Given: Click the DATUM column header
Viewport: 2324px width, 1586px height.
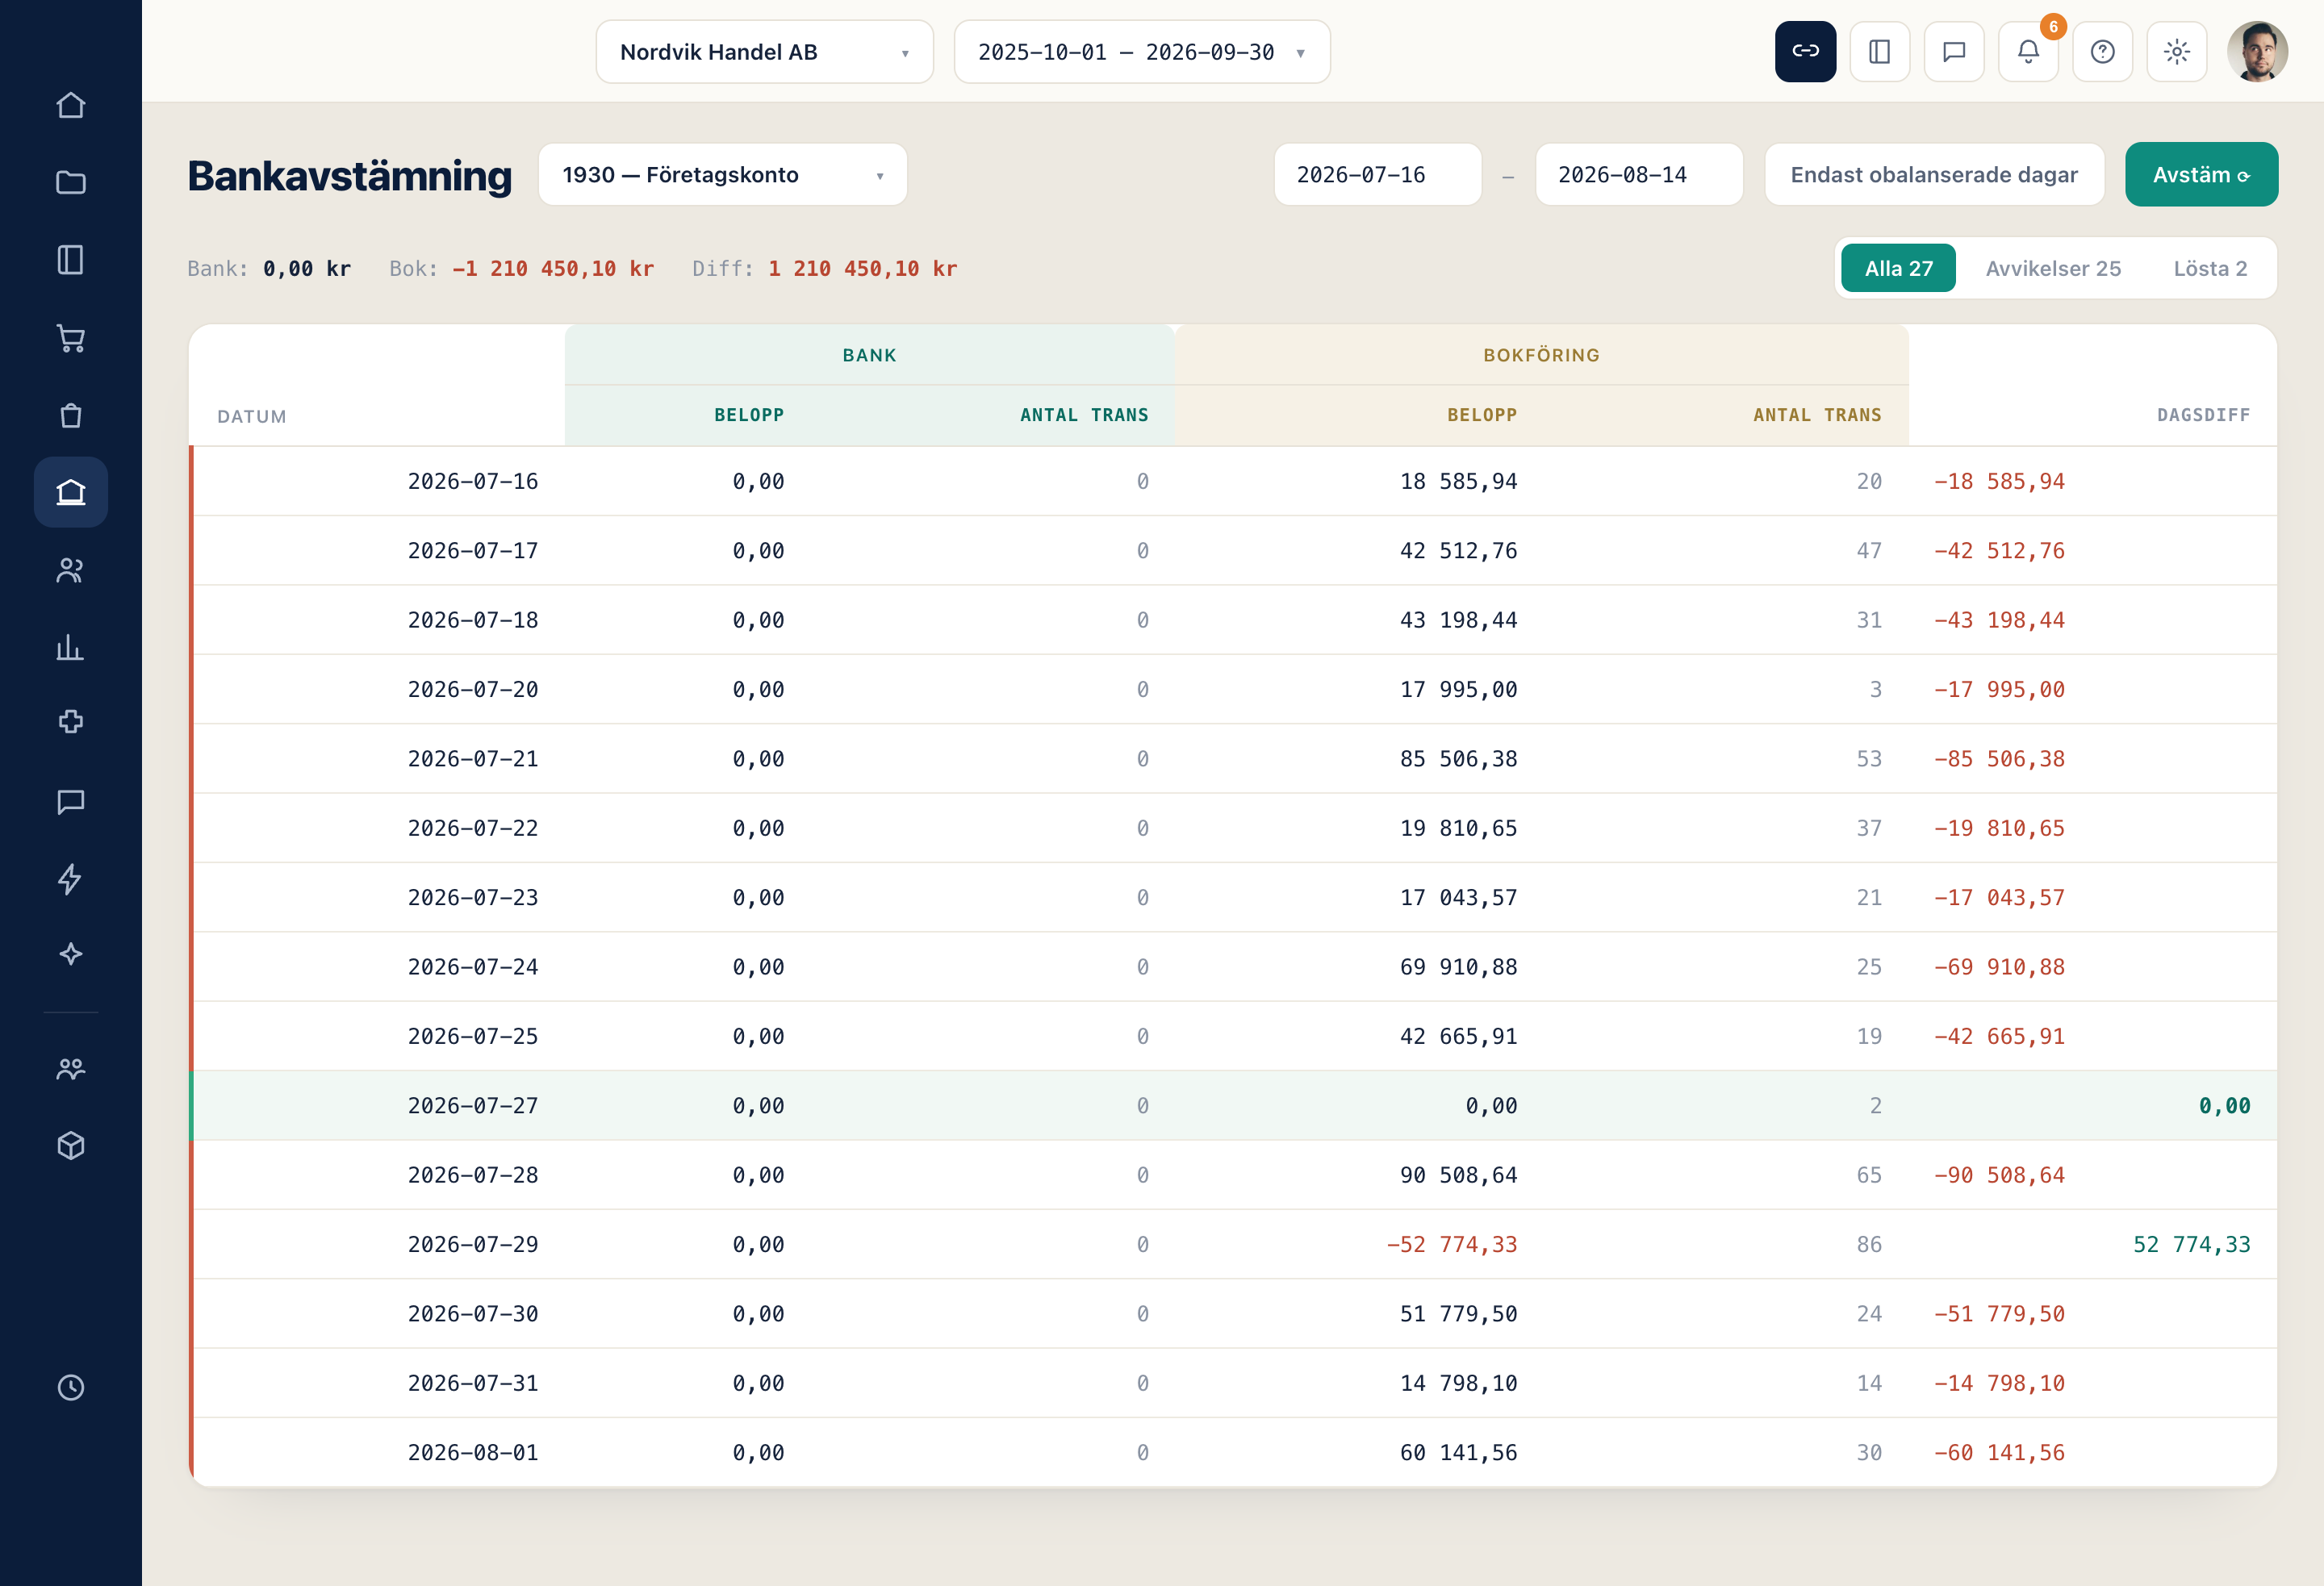Looking at the screenshot, I should [x=252, y=416].
